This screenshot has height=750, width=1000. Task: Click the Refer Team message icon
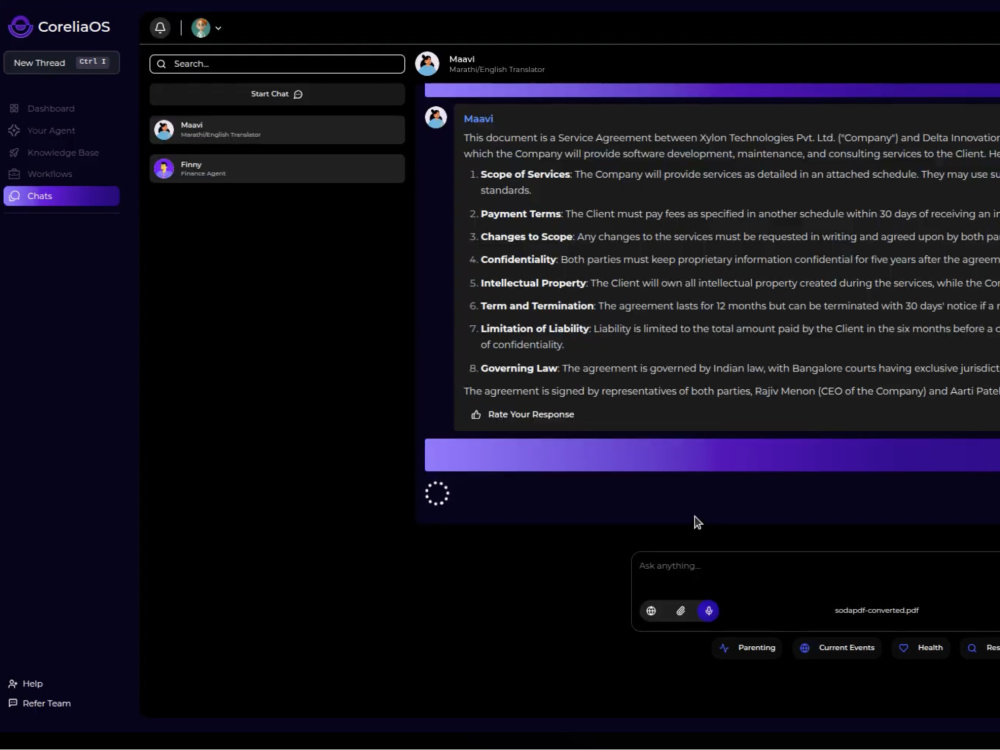pyautogui.click(x=13, y=703)
